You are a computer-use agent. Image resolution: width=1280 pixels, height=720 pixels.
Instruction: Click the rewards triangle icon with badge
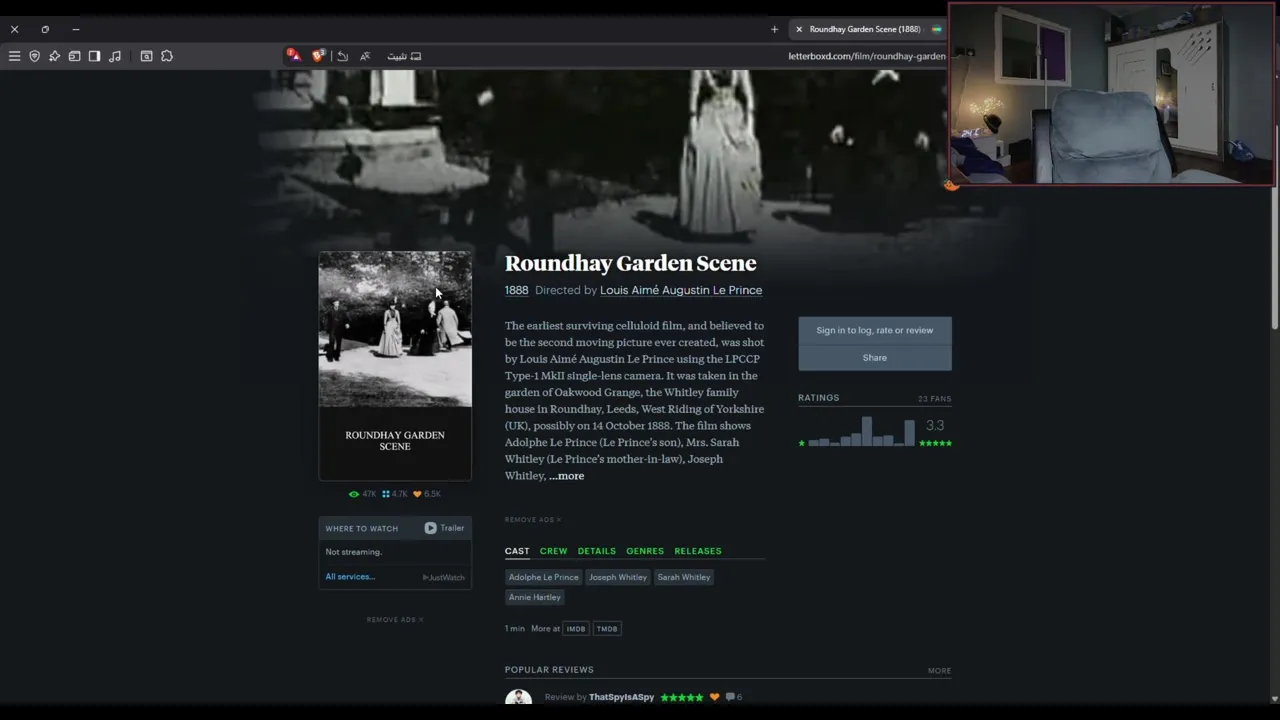tap(294, 55)
